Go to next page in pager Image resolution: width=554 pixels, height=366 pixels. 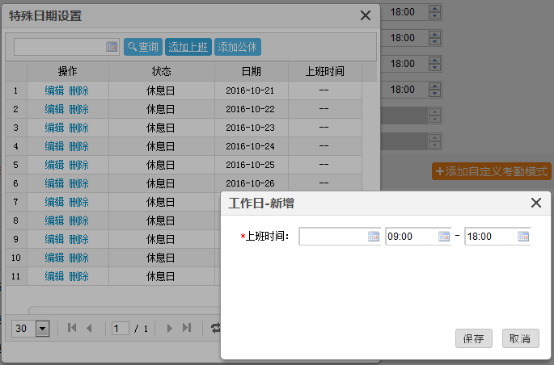[x=169, y=328]
